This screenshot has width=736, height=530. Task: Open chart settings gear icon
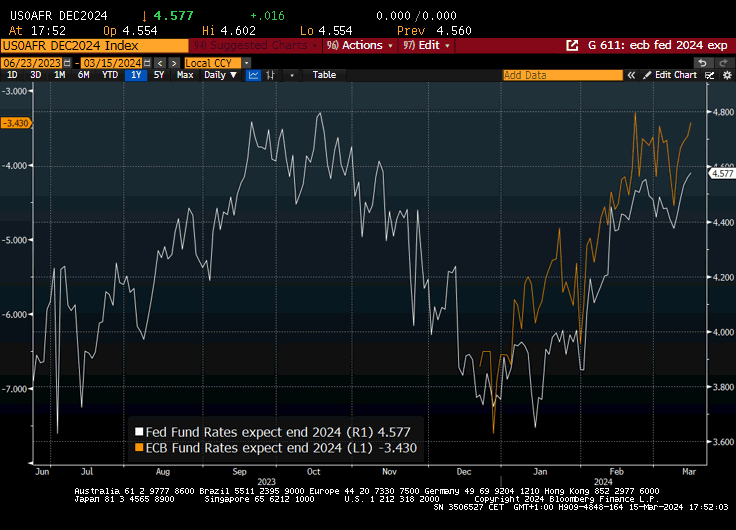[727, 75]
